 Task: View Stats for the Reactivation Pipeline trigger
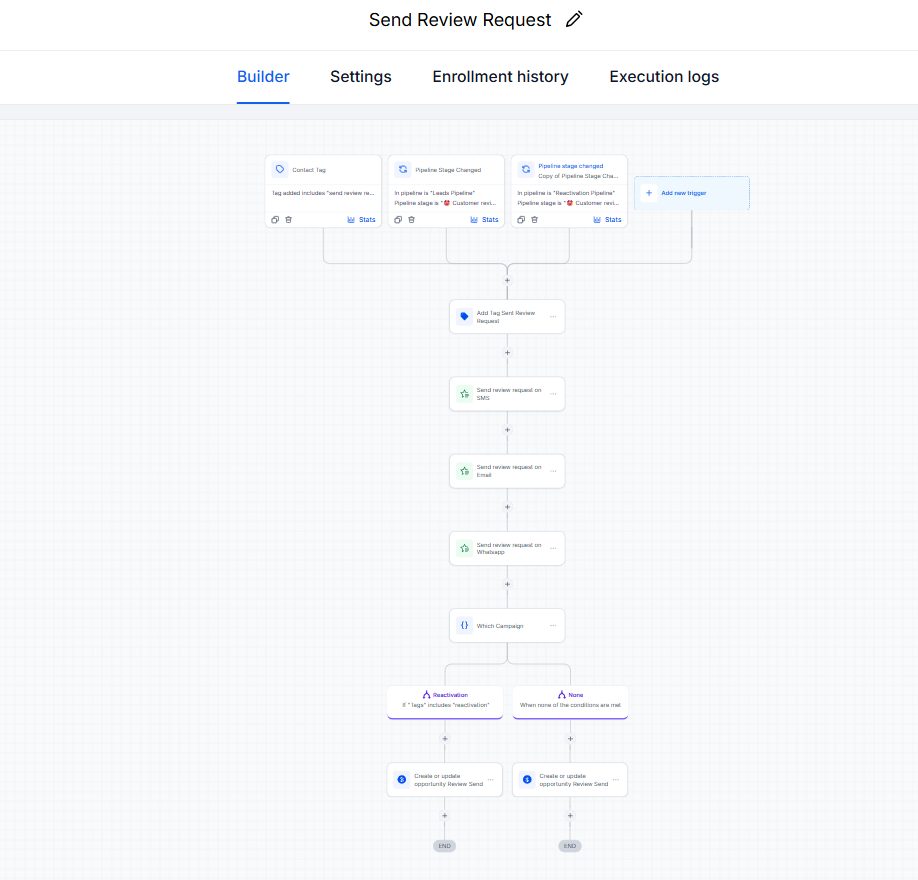click(x=607, y=220)
